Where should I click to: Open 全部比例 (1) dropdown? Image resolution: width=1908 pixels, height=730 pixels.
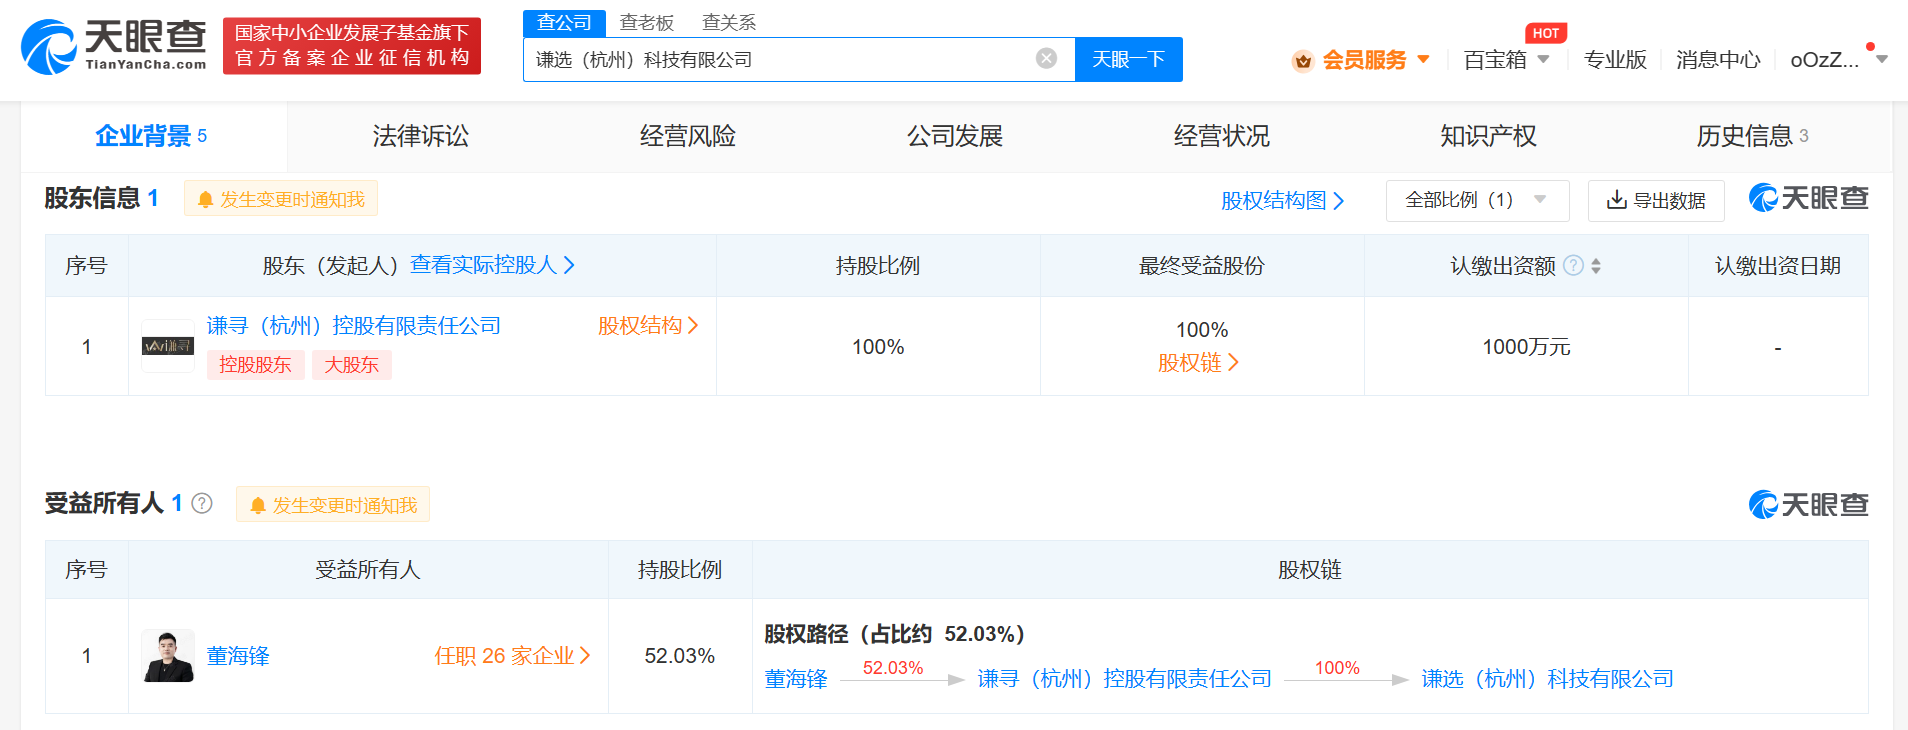[x=1477, y=200]
